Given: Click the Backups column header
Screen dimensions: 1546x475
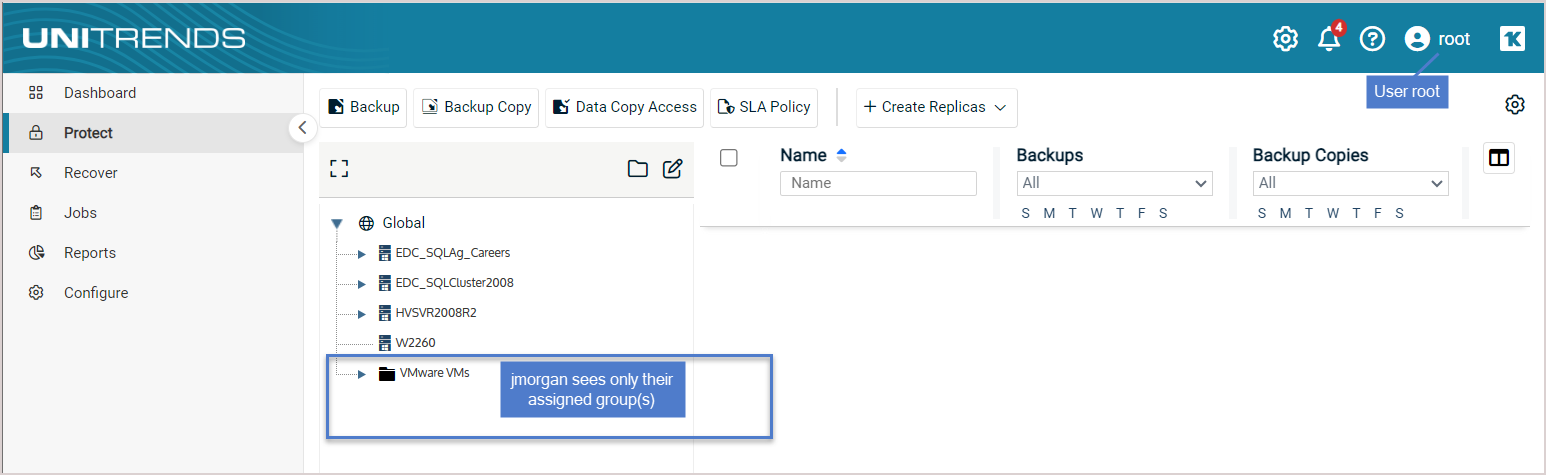Looking at the screenshot, I should pyautogui.click(x=1050, y=155).
